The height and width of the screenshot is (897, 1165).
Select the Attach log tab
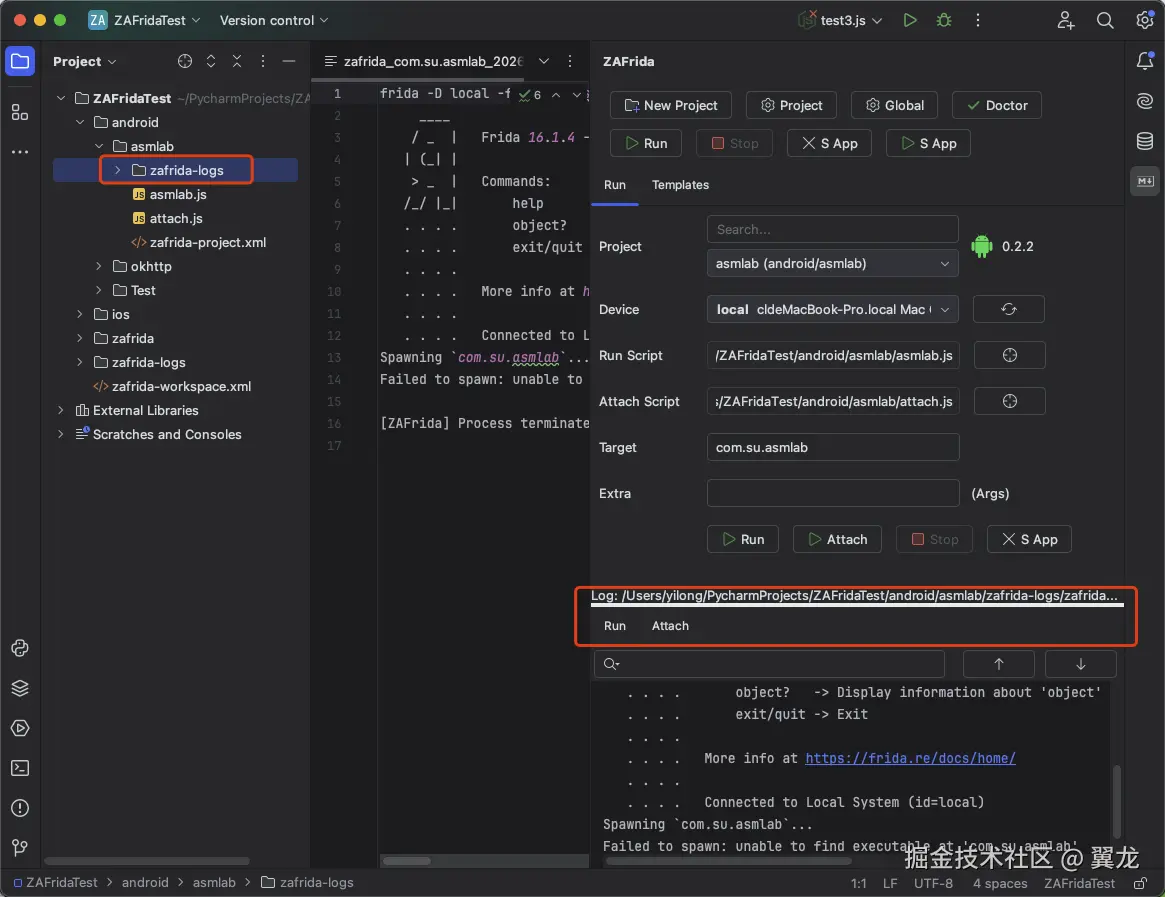pyautogui.click(x=670, y=626)
